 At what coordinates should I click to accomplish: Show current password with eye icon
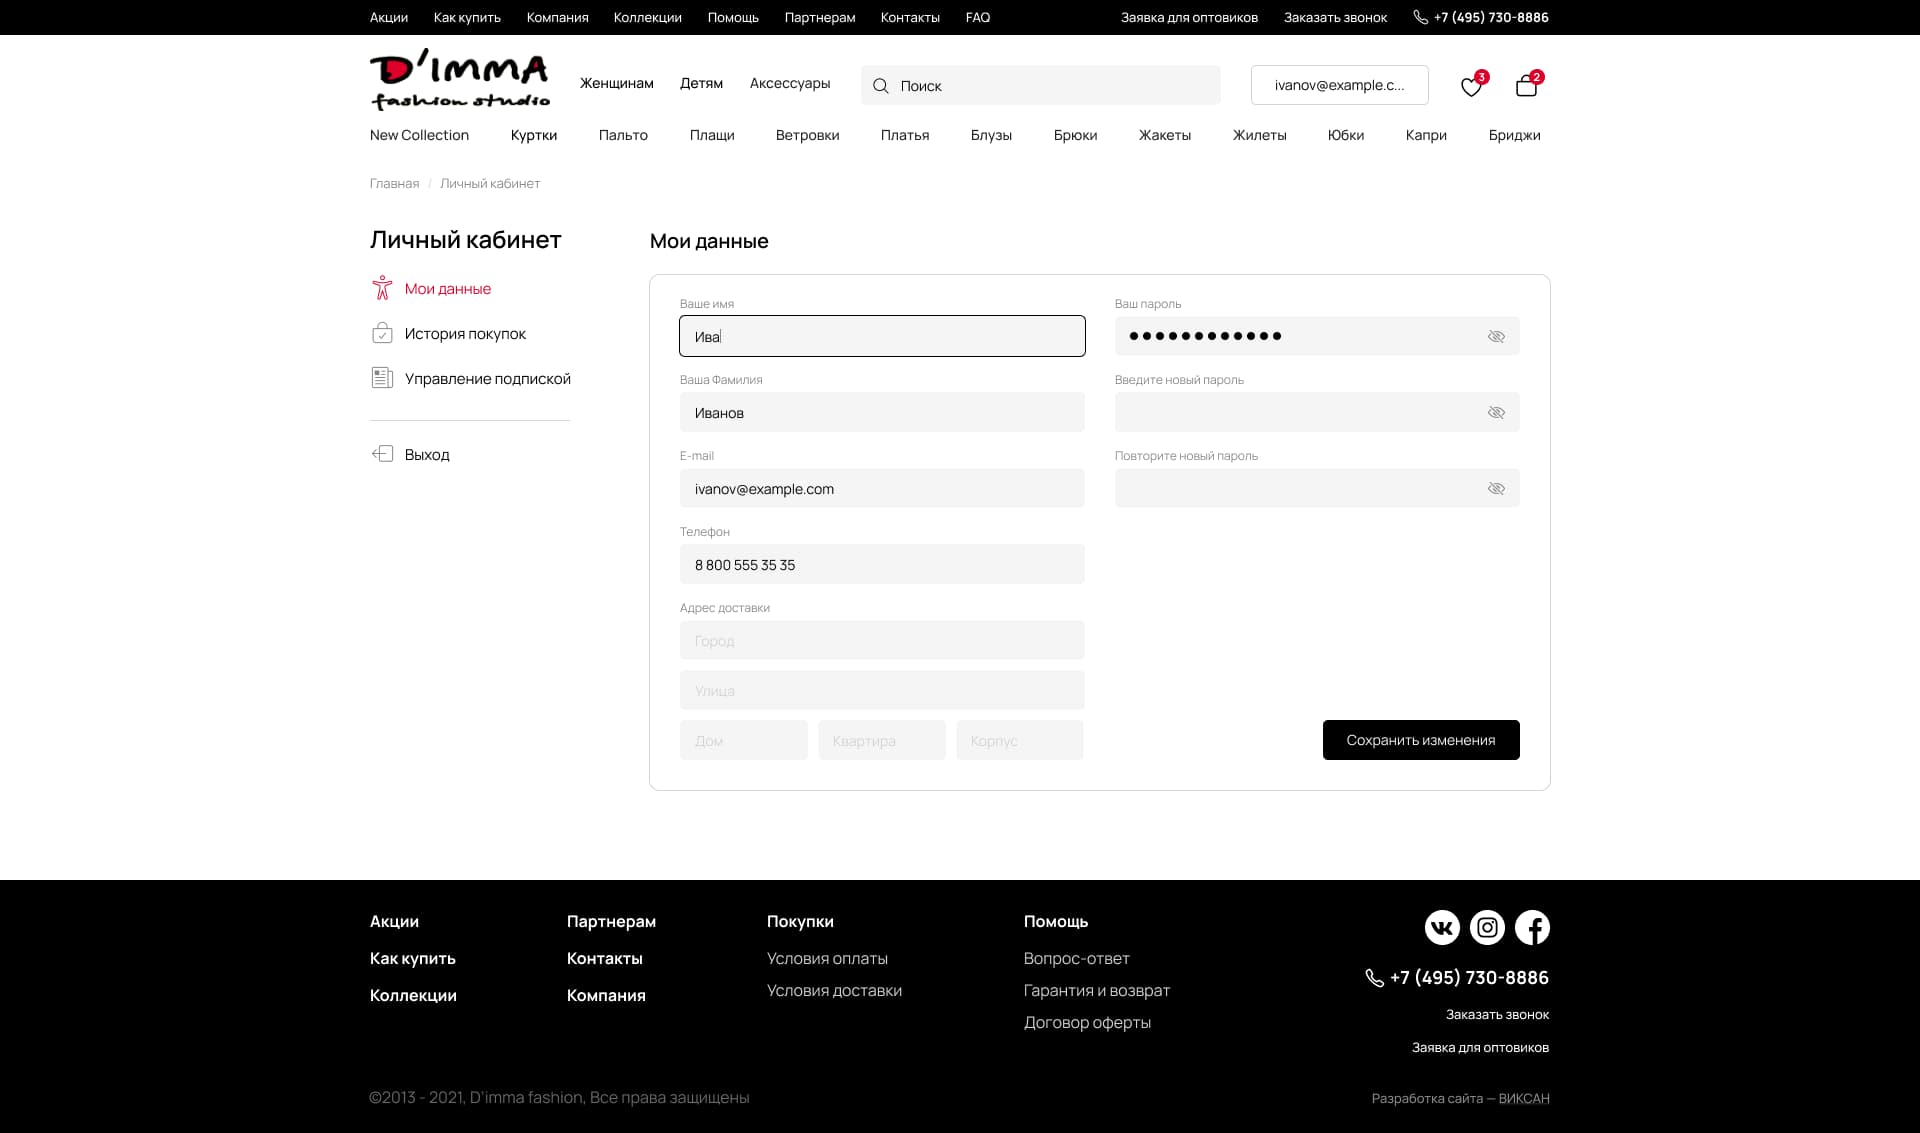point(1496,337)
